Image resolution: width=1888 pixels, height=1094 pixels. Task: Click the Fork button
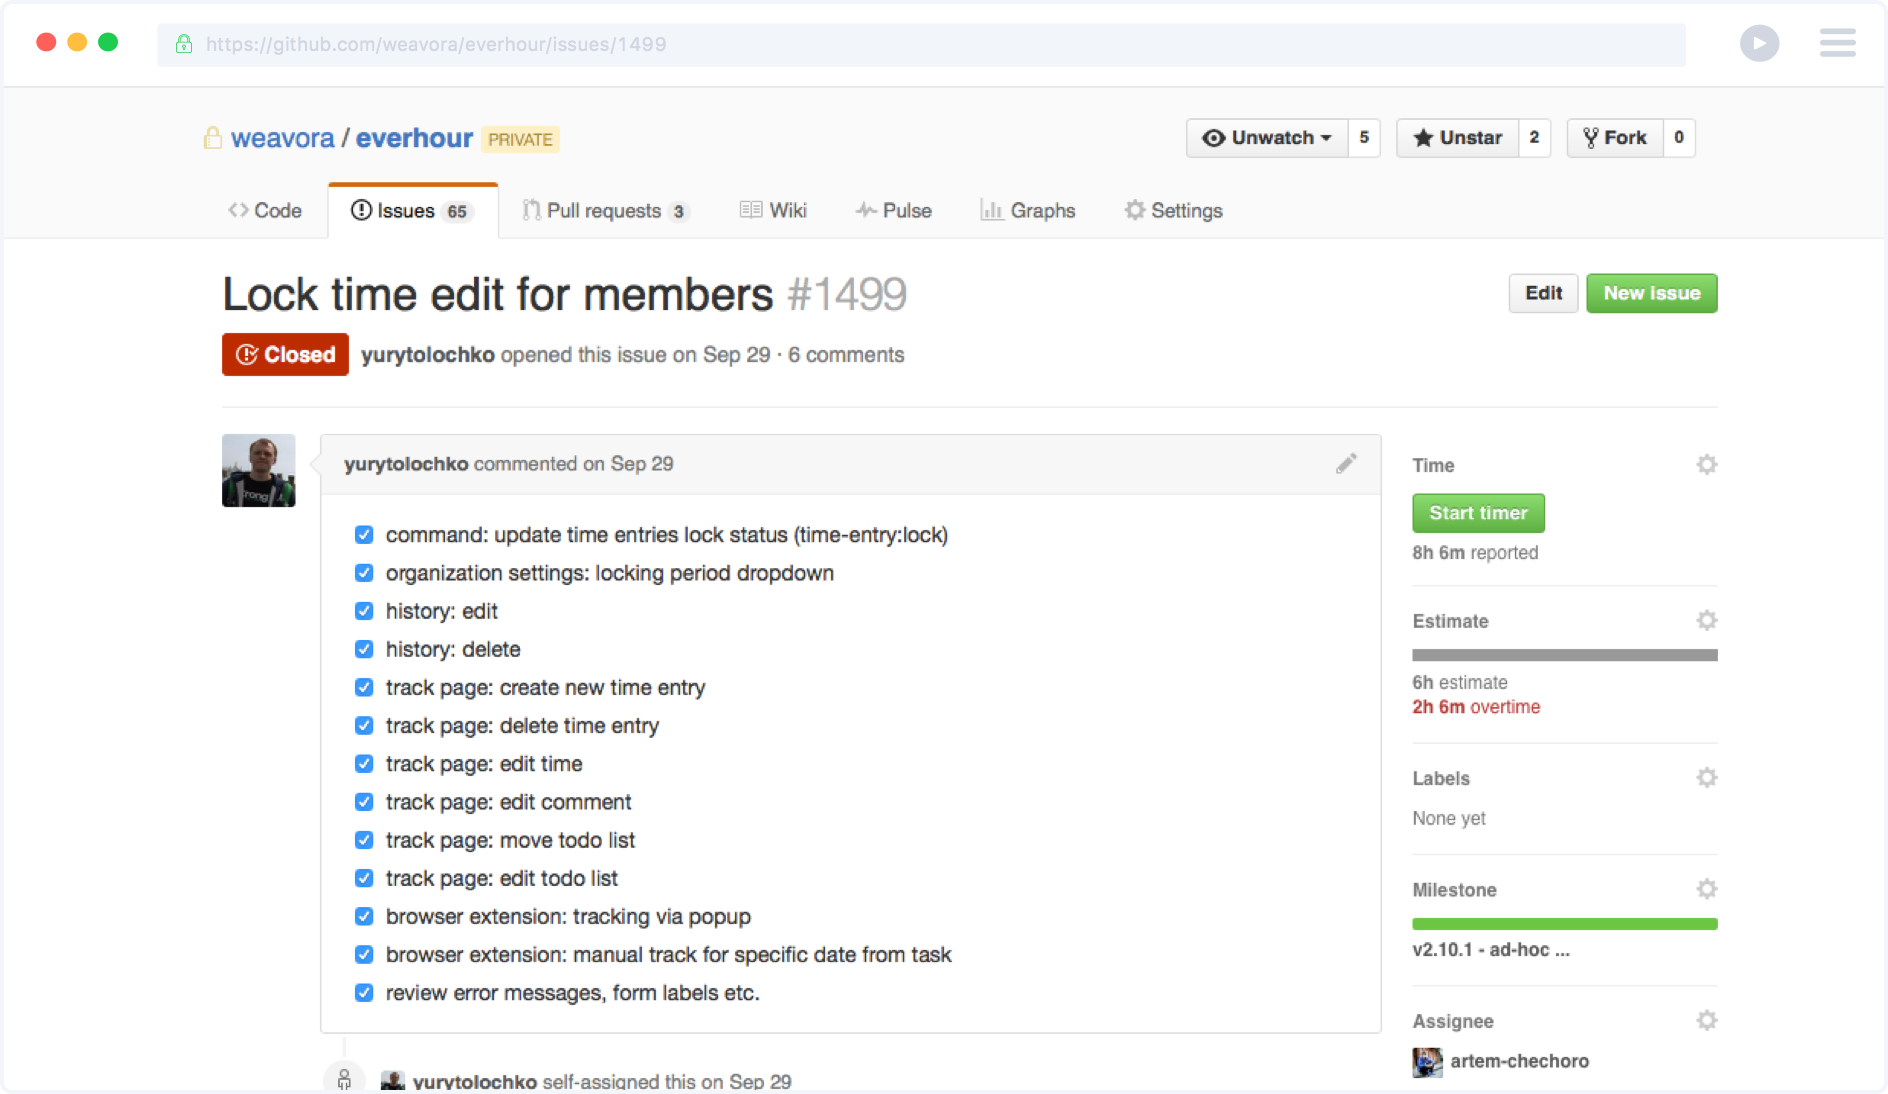(x=1615, y=137)
